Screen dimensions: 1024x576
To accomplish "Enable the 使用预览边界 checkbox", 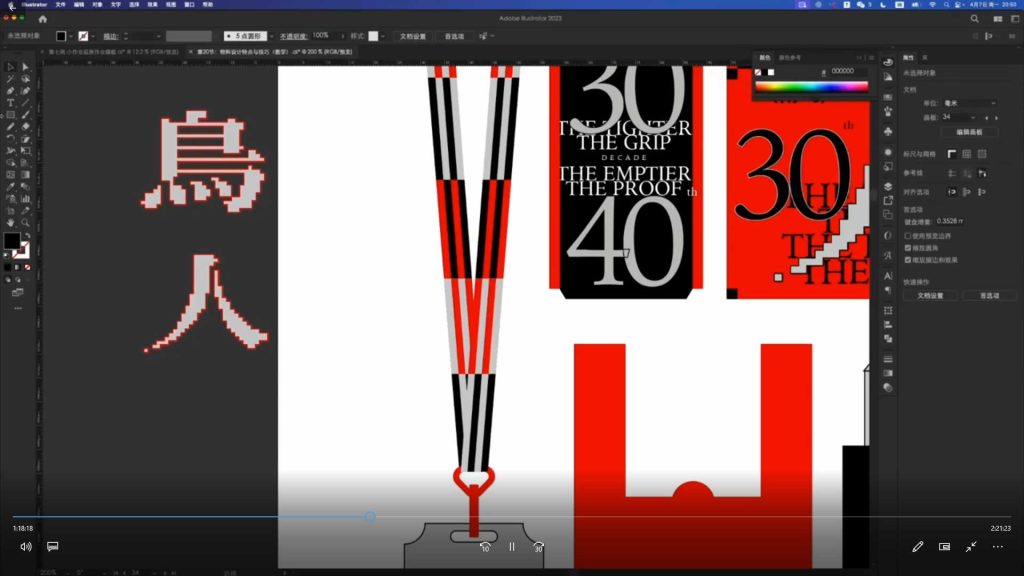I will pos(908,235).
